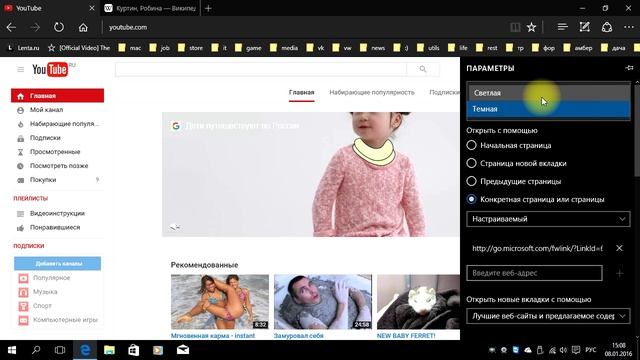The width and height of the screenshot is (640, 360).
Task: Open the Замуровал себя video thumbnail
Action: point(323,302)
